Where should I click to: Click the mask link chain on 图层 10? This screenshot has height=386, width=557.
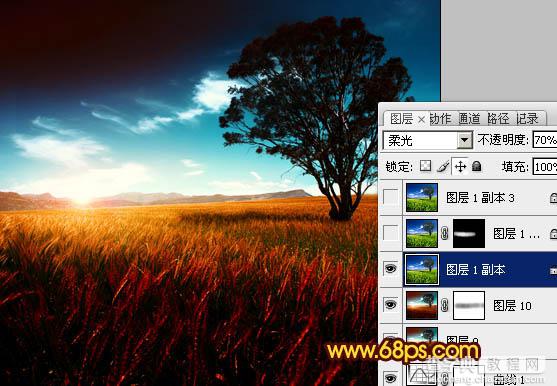pos(444,305)
